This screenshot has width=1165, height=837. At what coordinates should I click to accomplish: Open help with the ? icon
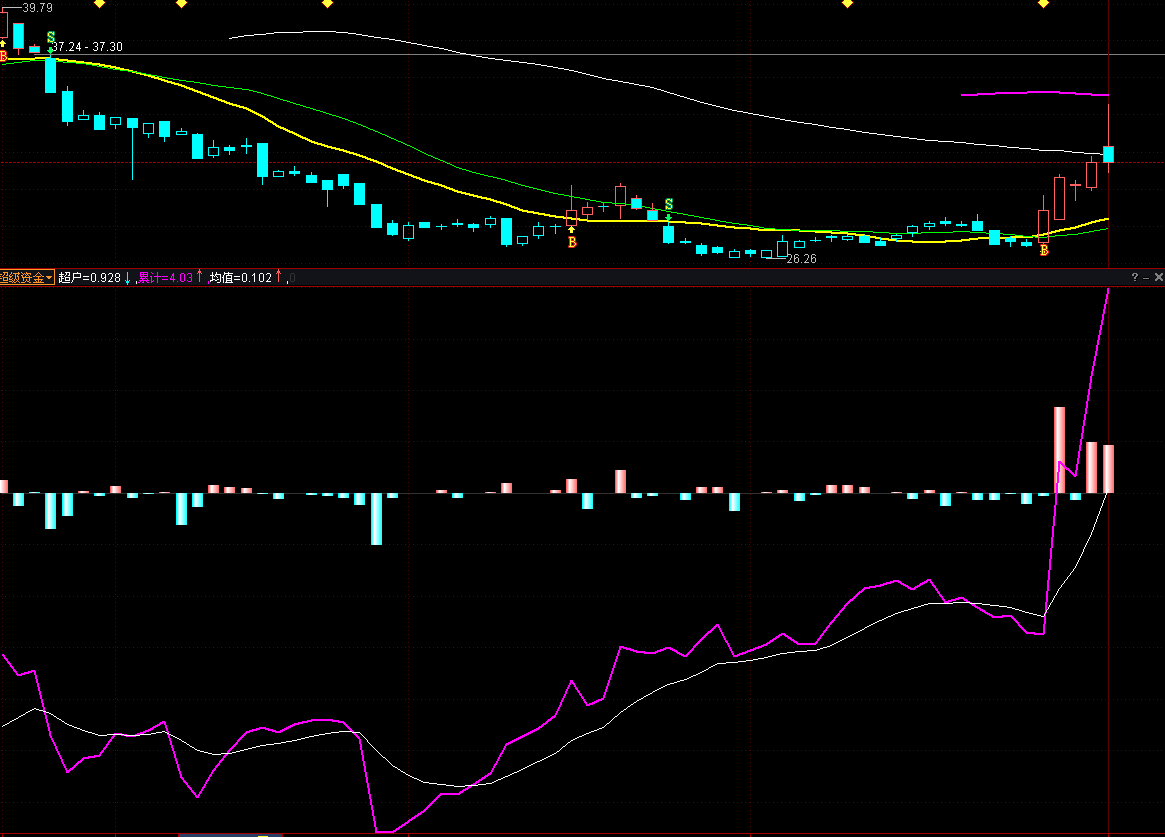tap(1135, 277)
